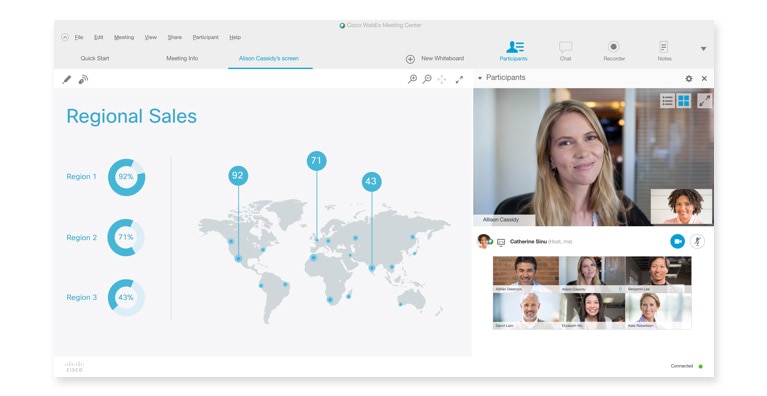Open the Notes panel
The width and height of the screenshot is (767, 396).
664,51
